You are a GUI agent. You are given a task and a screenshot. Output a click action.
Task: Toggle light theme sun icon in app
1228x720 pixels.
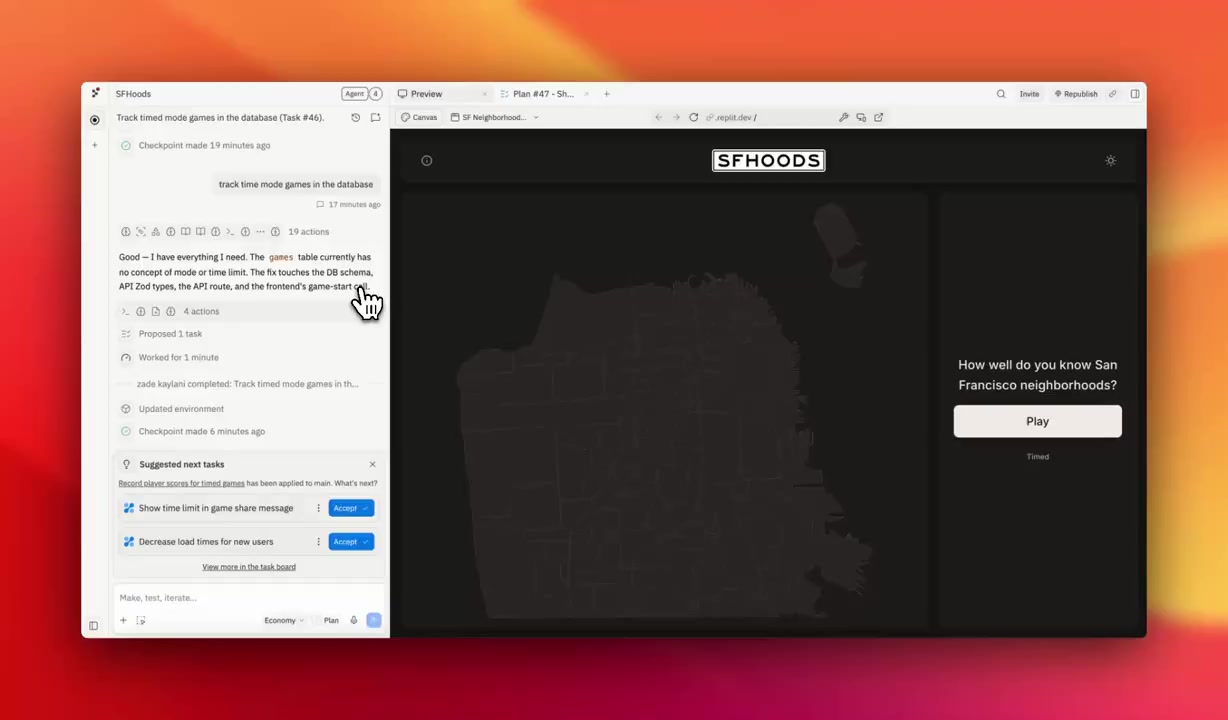(x=1110, y=160)
